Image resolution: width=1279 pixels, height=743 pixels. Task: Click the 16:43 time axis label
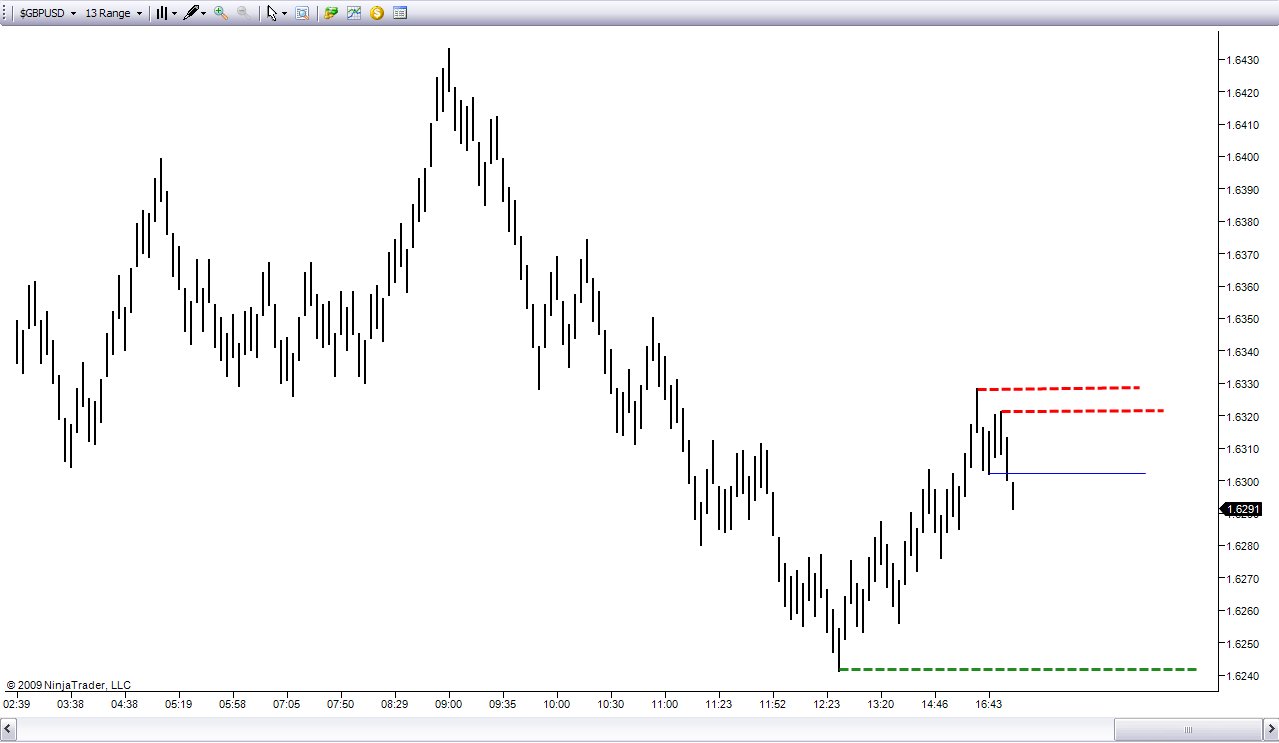[x=989, y=704]
